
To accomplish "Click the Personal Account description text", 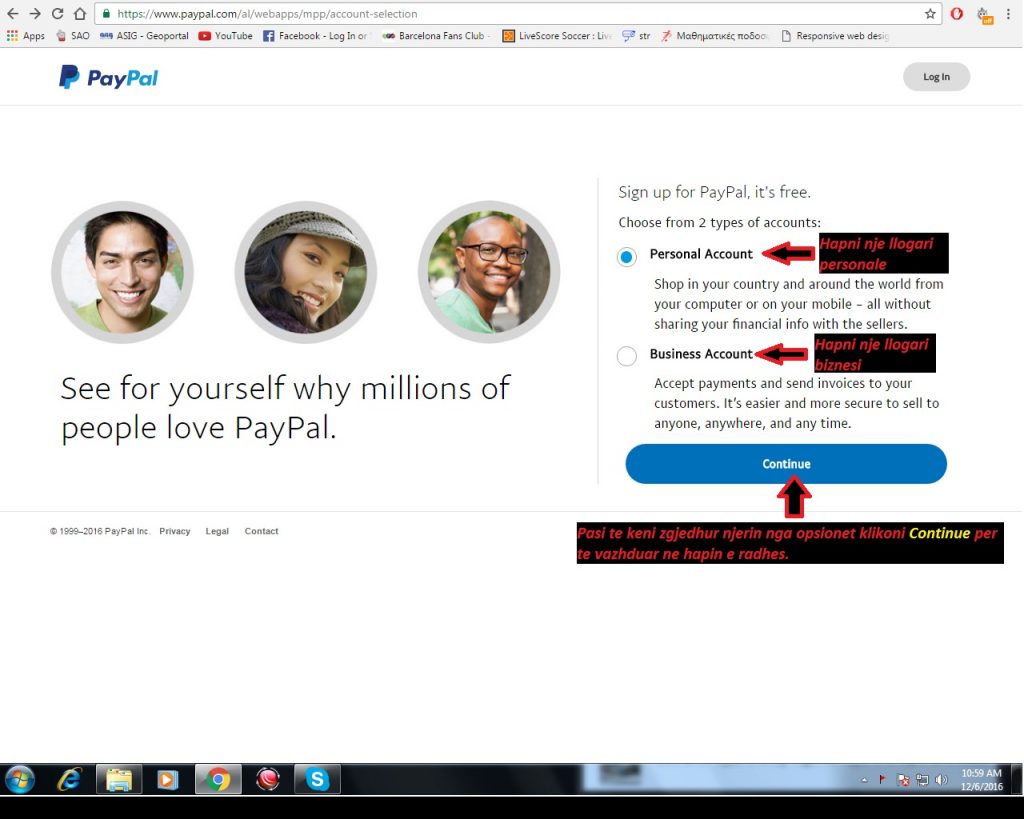I will click(799, 304).
